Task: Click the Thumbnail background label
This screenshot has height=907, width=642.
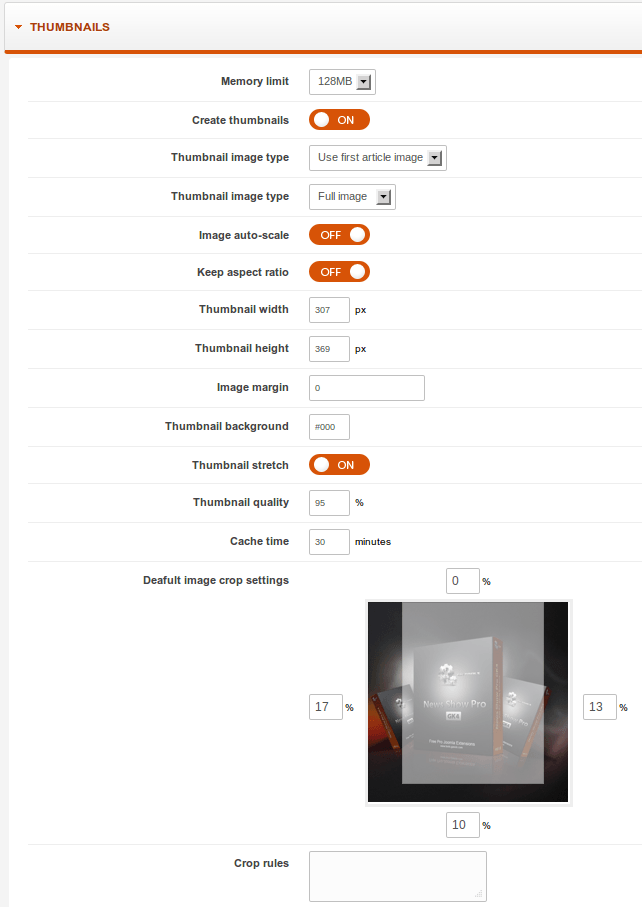Action: click(227, 426)
